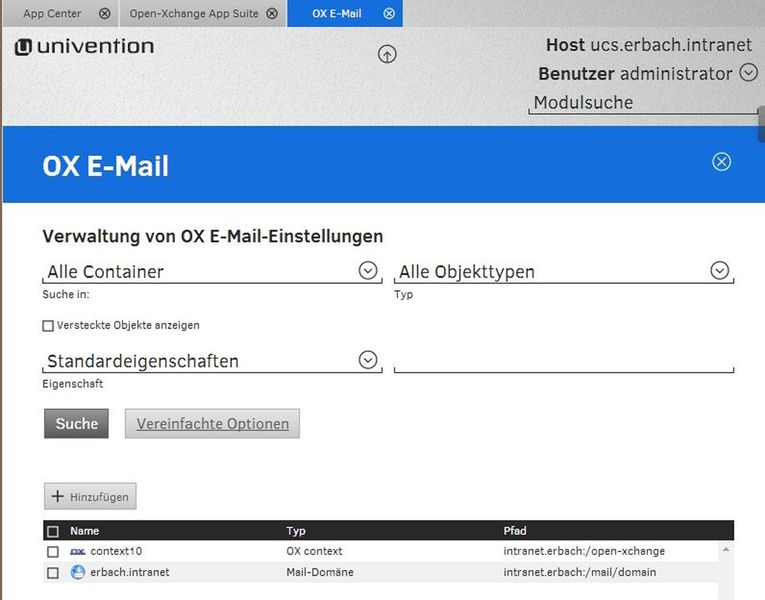Click the Suche button

pyautogui.click(x=76, y=423)
